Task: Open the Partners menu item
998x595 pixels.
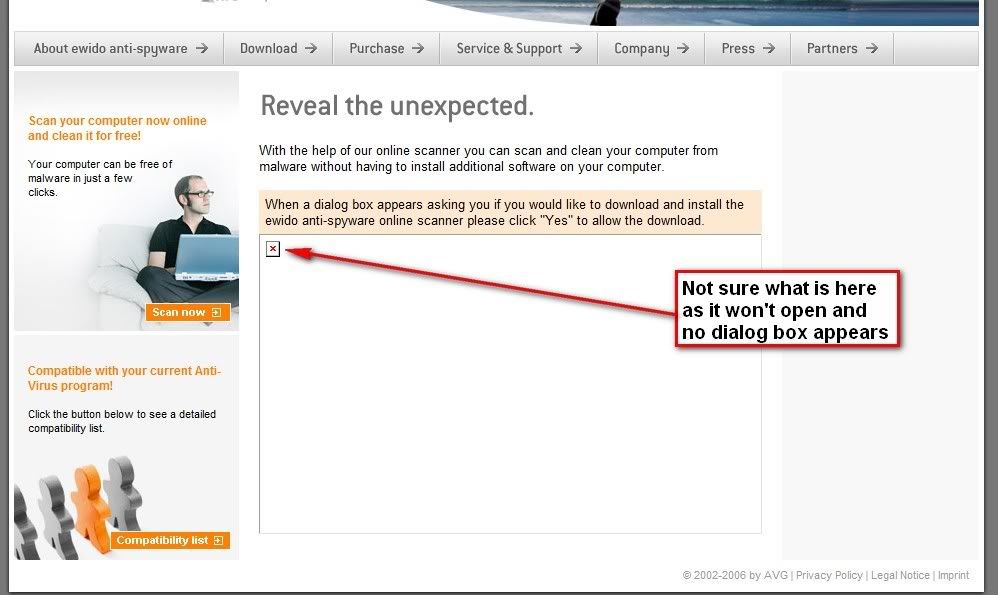Action: pos(842,48)
